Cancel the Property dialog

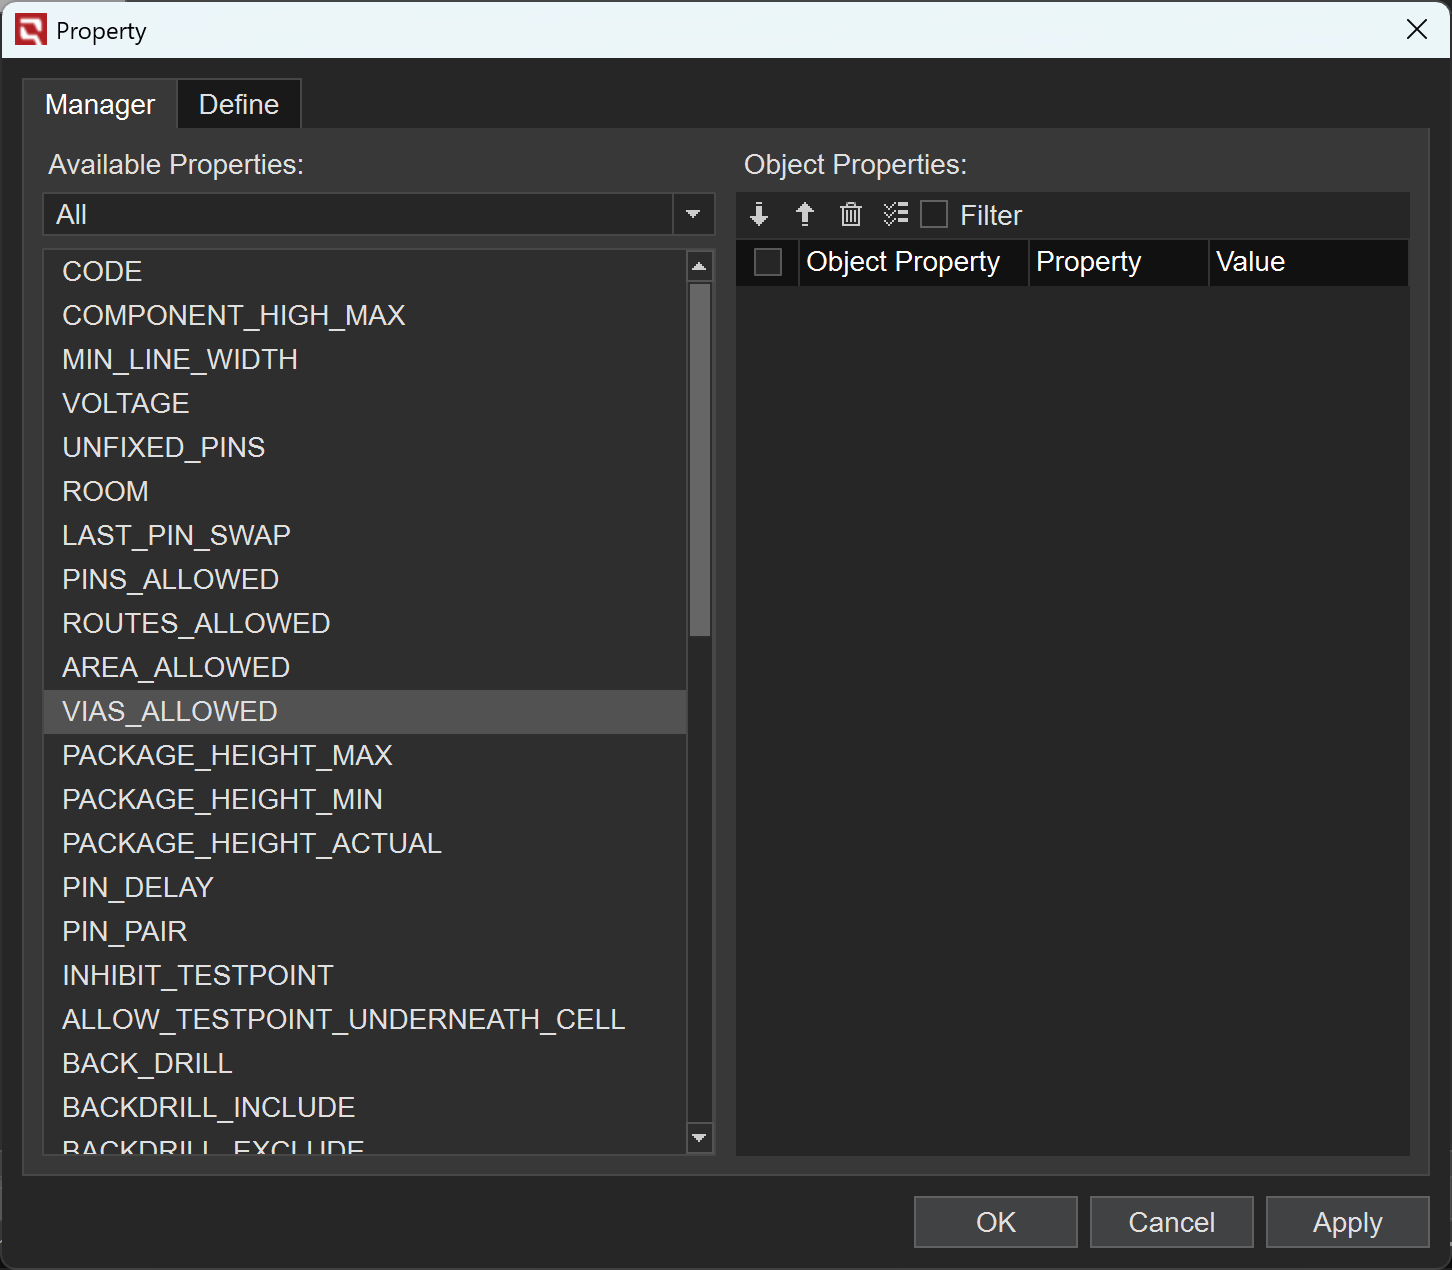coord(1171,1222)
